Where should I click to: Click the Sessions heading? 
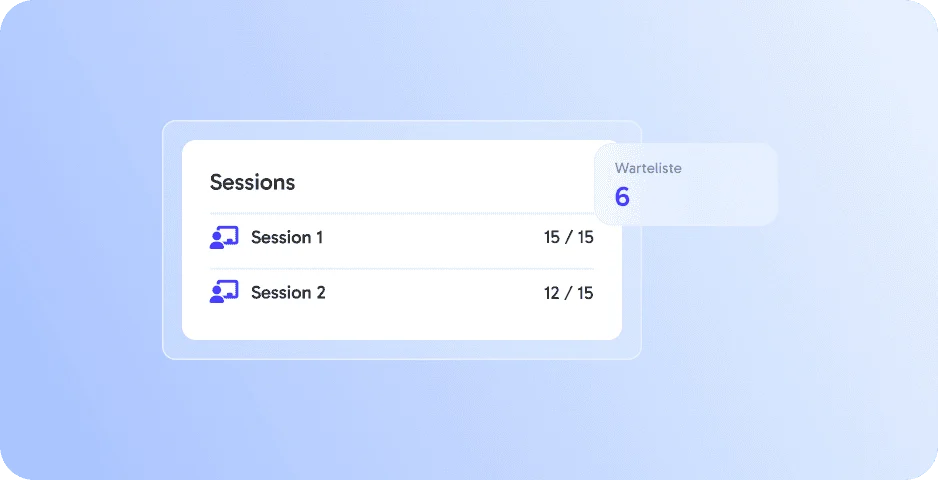[252, 182]
